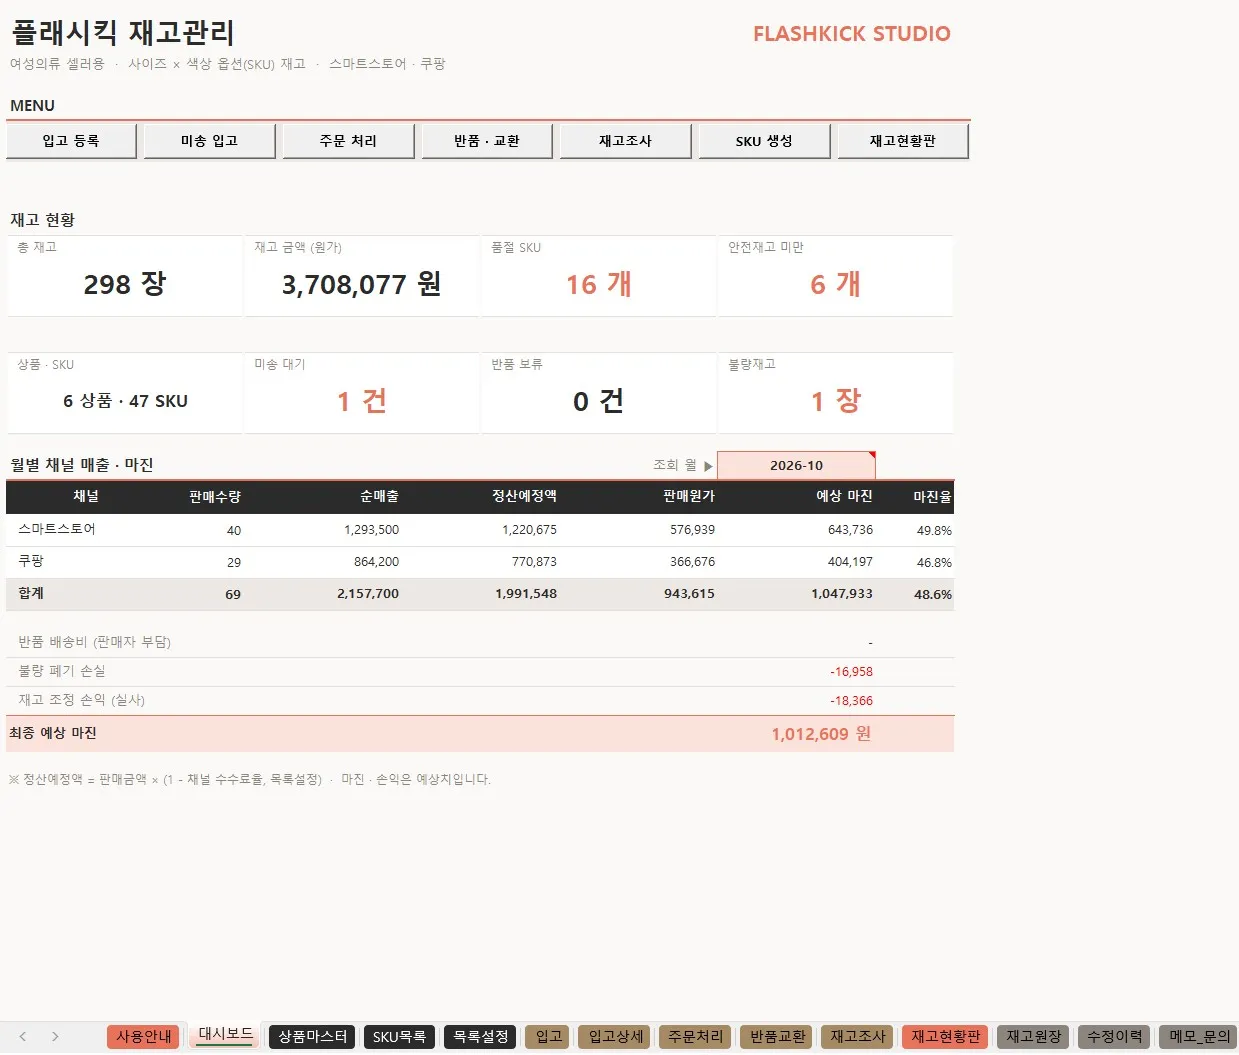The height and width of the screenshot is (1055, 1239).
Task: Click the 순매출 column header
Action: tap(379, 496)
